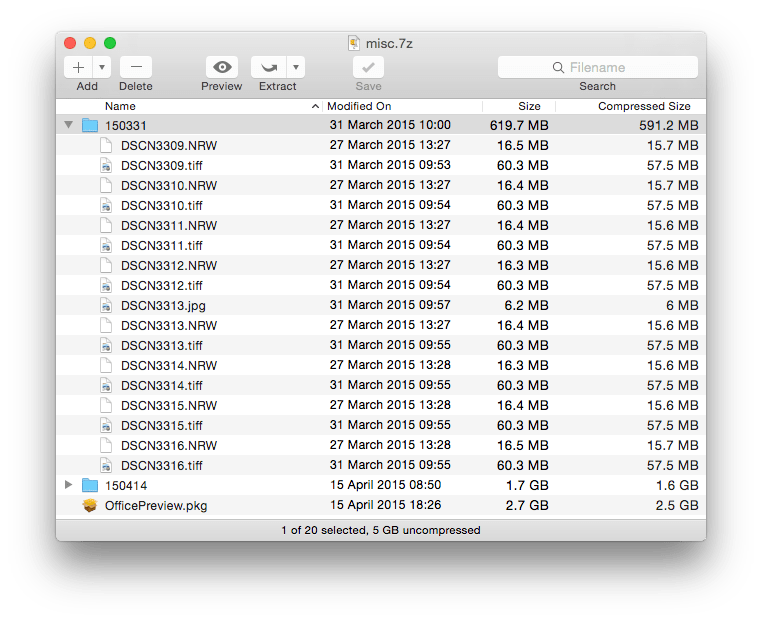Click the DSCN3313.jpg file icon
This screenshot has width=762, height=621.
click(x=106, y=305)
